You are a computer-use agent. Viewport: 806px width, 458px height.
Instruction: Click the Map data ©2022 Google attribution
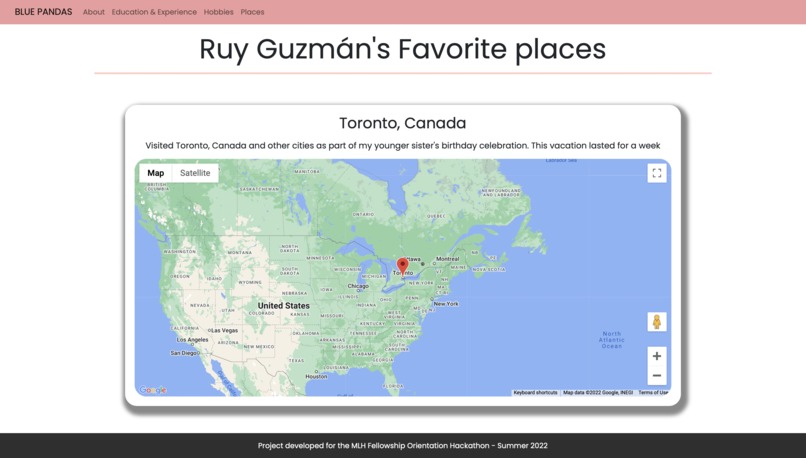coord(598,393)
